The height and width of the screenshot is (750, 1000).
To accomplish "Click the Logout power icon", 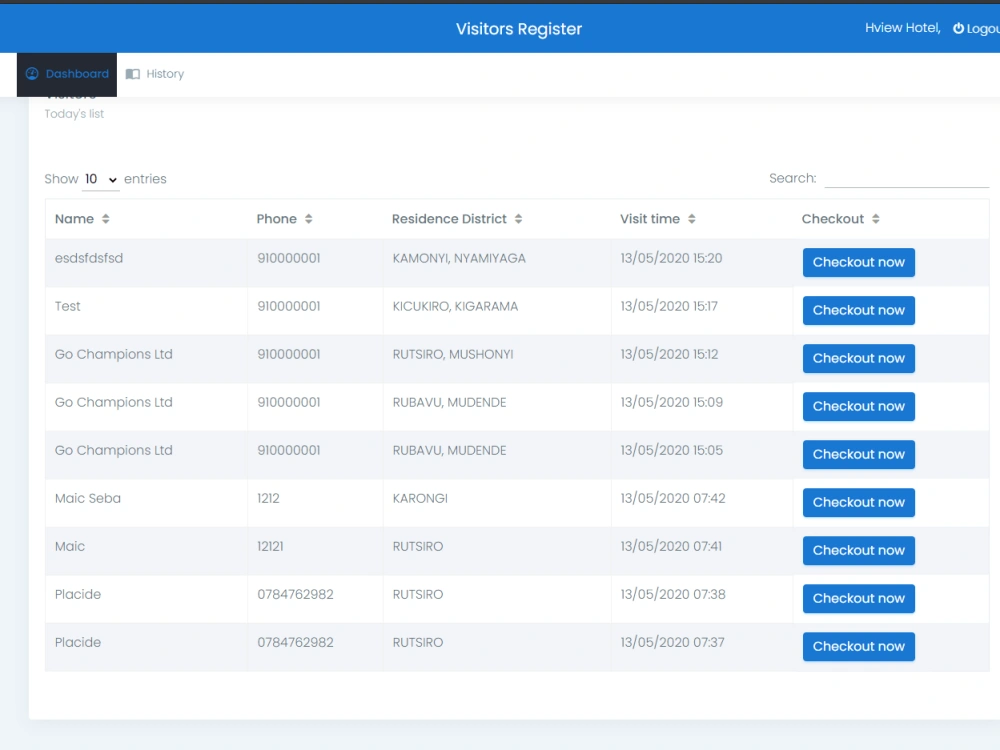I will pyautogui.click(x=958, y=29).
